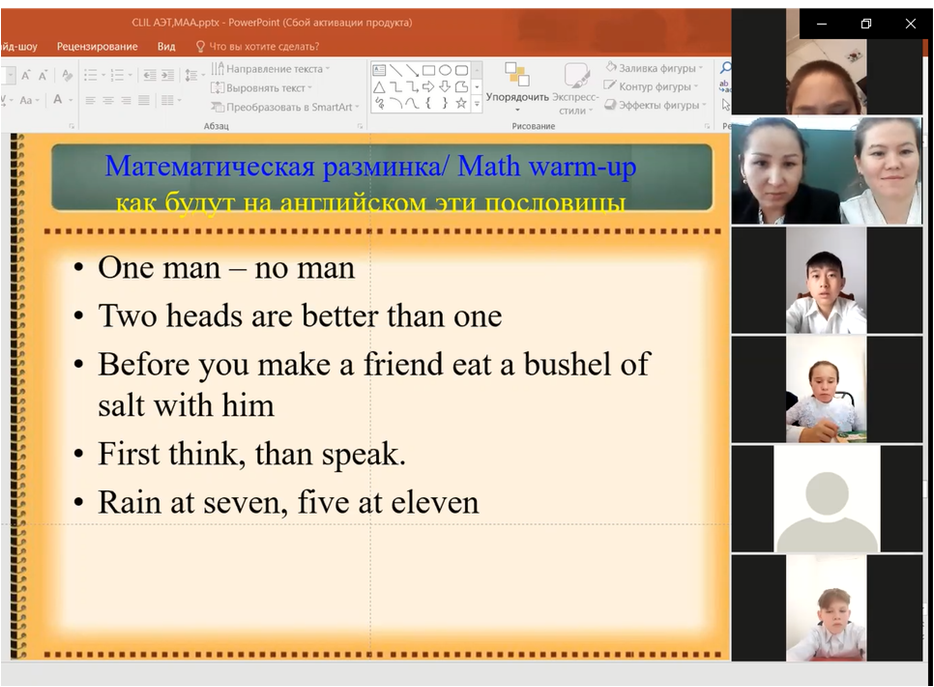Click the increase indent icon
Screen dimensions: 934x687
[167, 74]
